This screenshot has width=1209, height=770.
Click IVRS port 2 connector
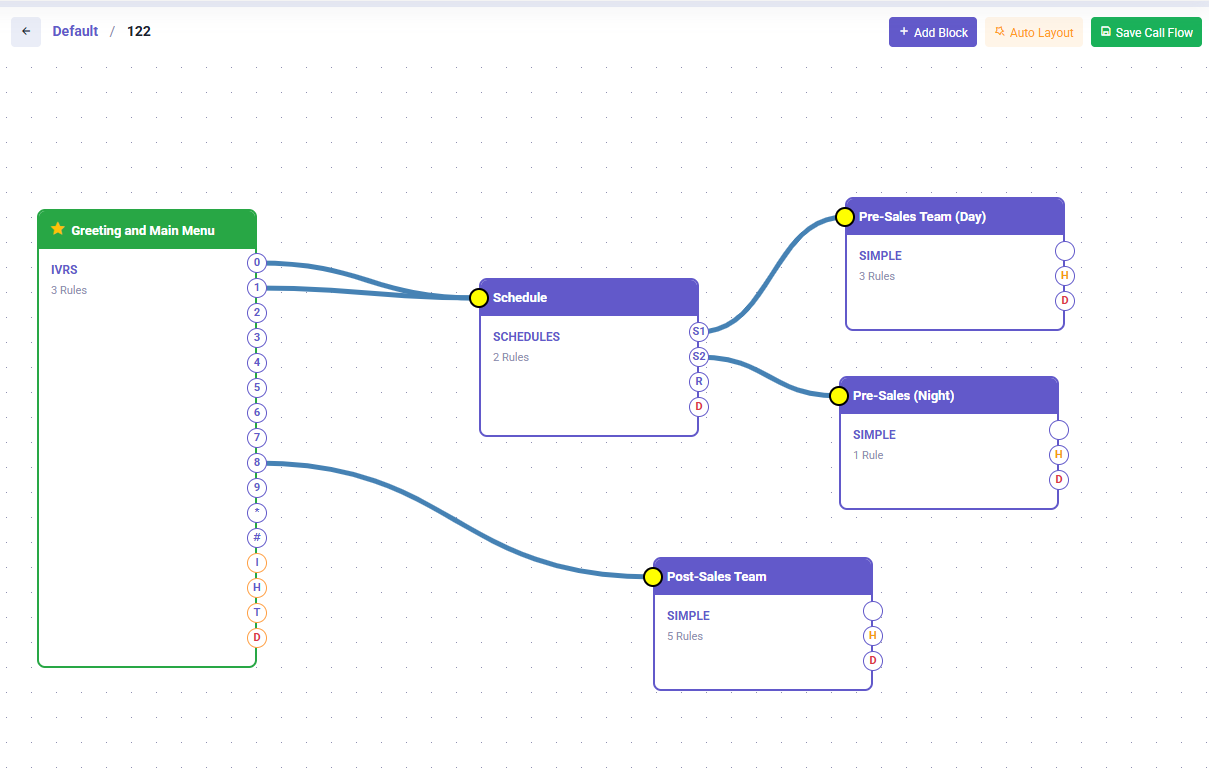257,313
